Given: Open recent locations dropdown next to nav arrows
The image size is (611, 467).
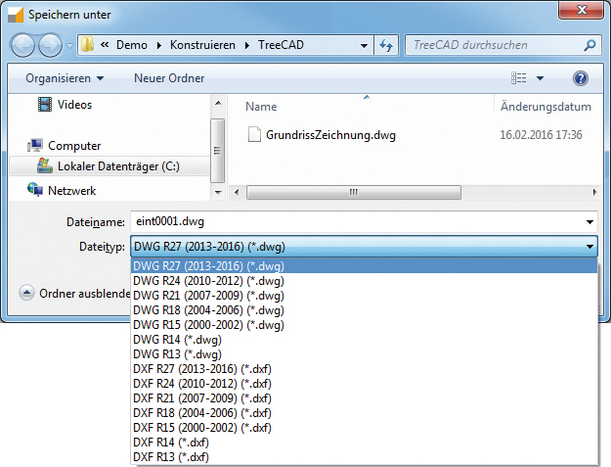Looking at the screenshot, I should [70, 46].
